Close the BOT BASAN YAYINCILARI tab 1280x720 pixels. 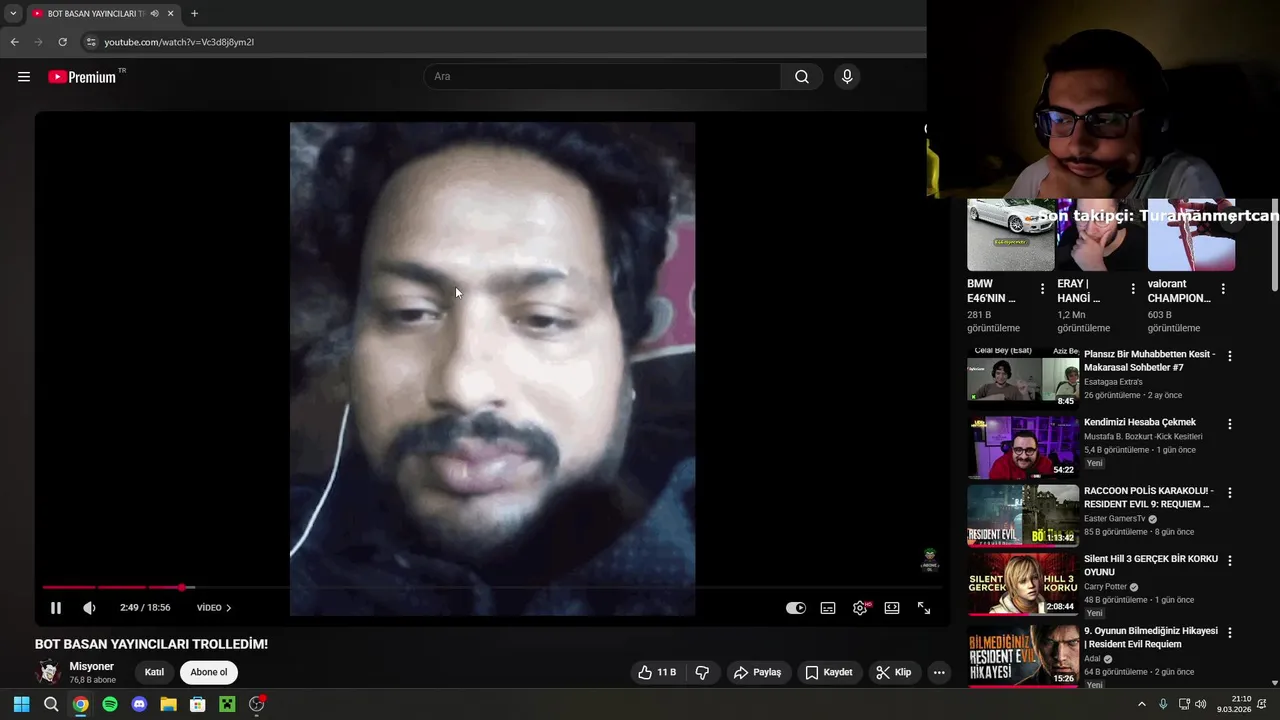point(170,13)
